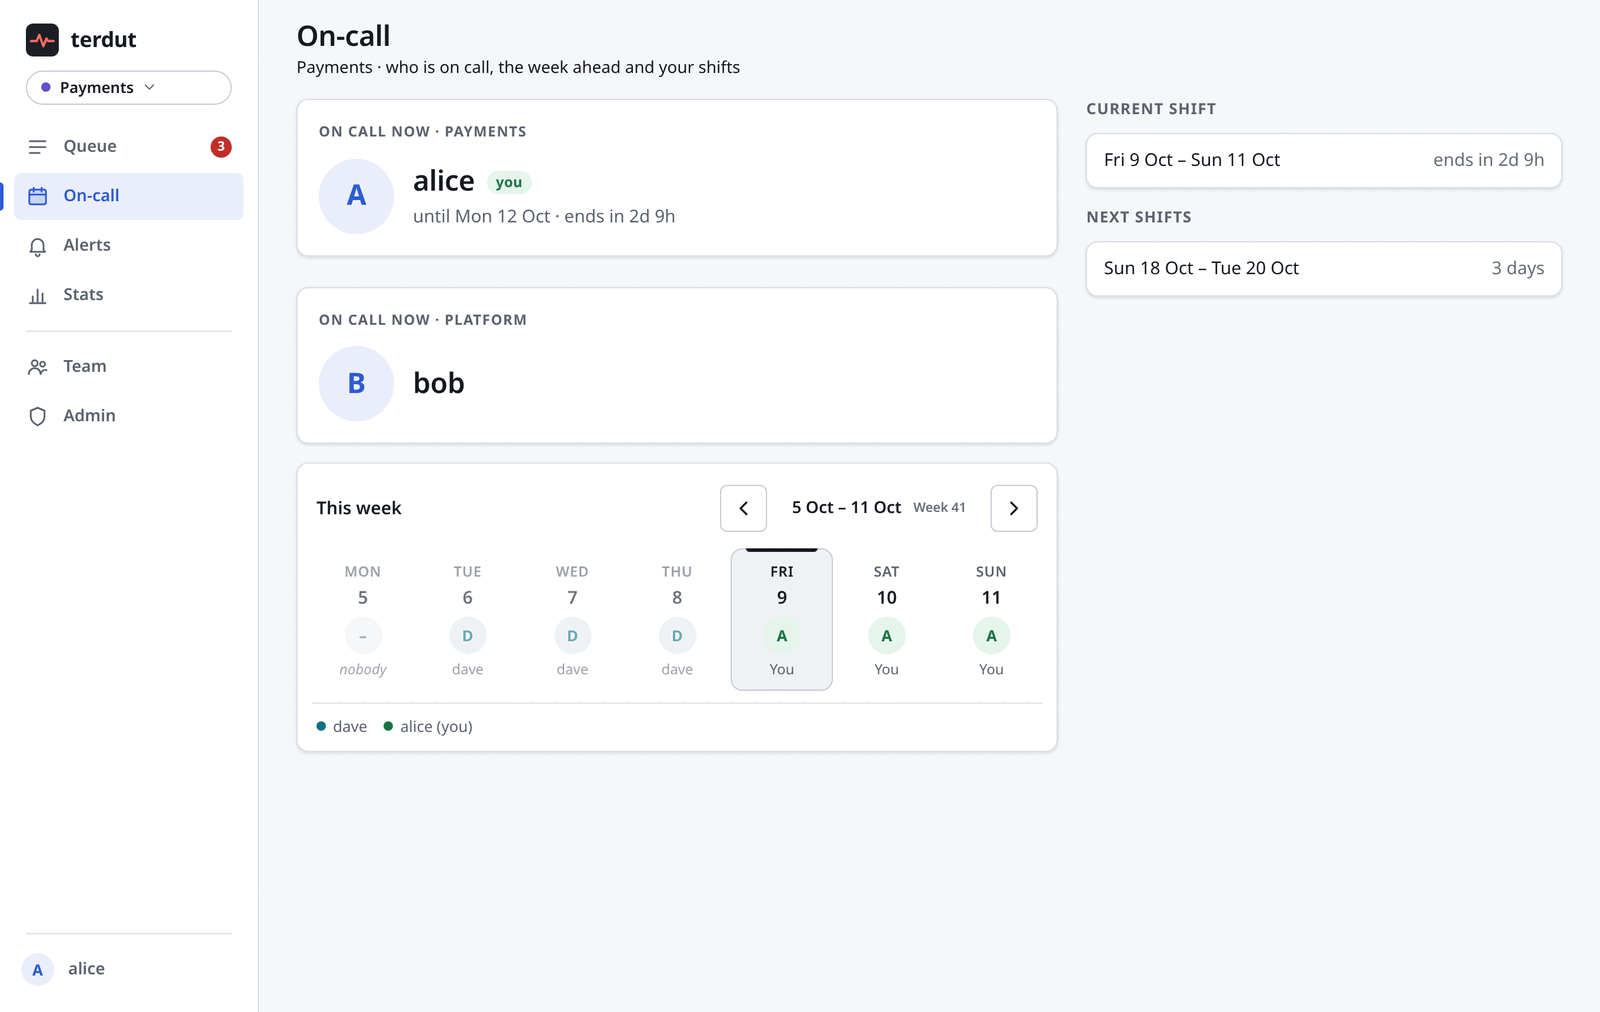This screenshot has height=1012, width=1600.
Task: Select Monday 5 in the week view
Action: click(363, 620)
